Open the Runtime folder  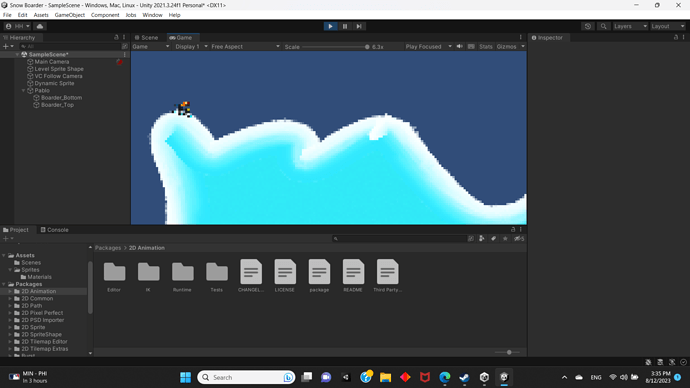click(x=182, y=276)
